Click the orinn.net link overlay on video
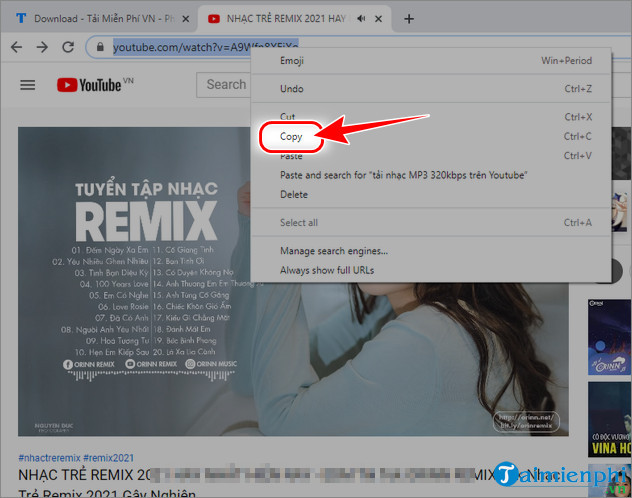 (x=526, y=421)
